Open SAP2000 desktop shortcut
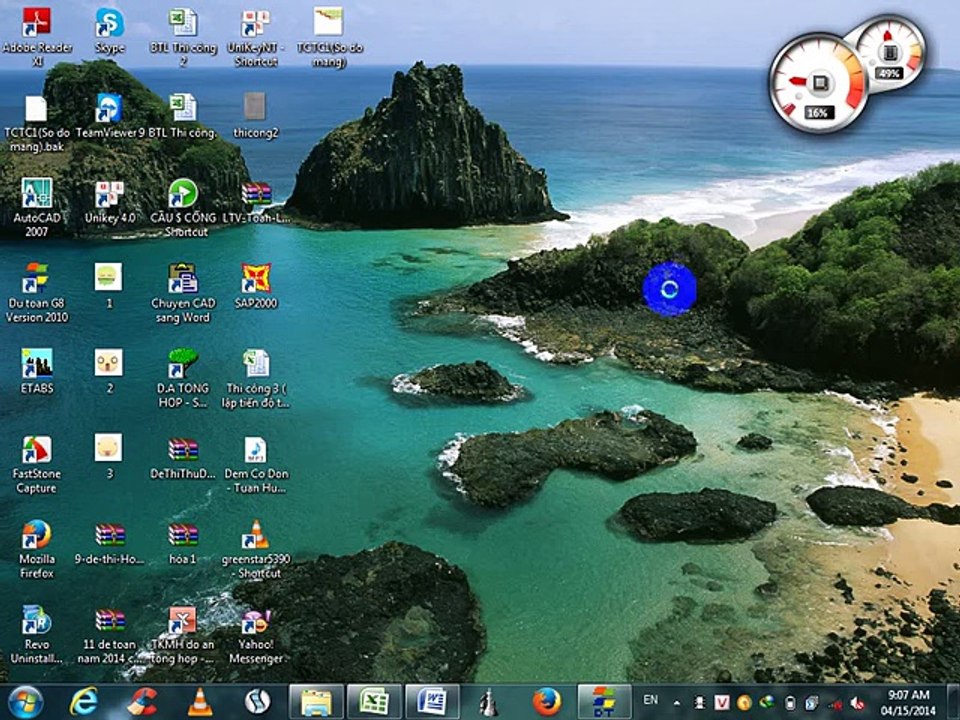960x720 pixels. (256, 278)
